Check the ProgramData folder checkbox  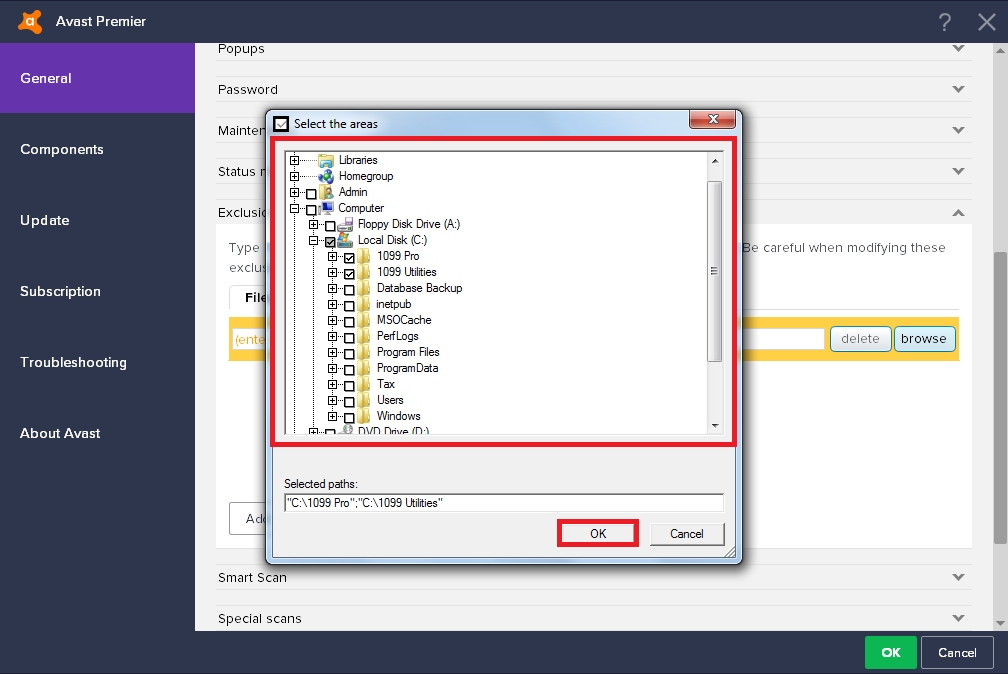point(349,370)
